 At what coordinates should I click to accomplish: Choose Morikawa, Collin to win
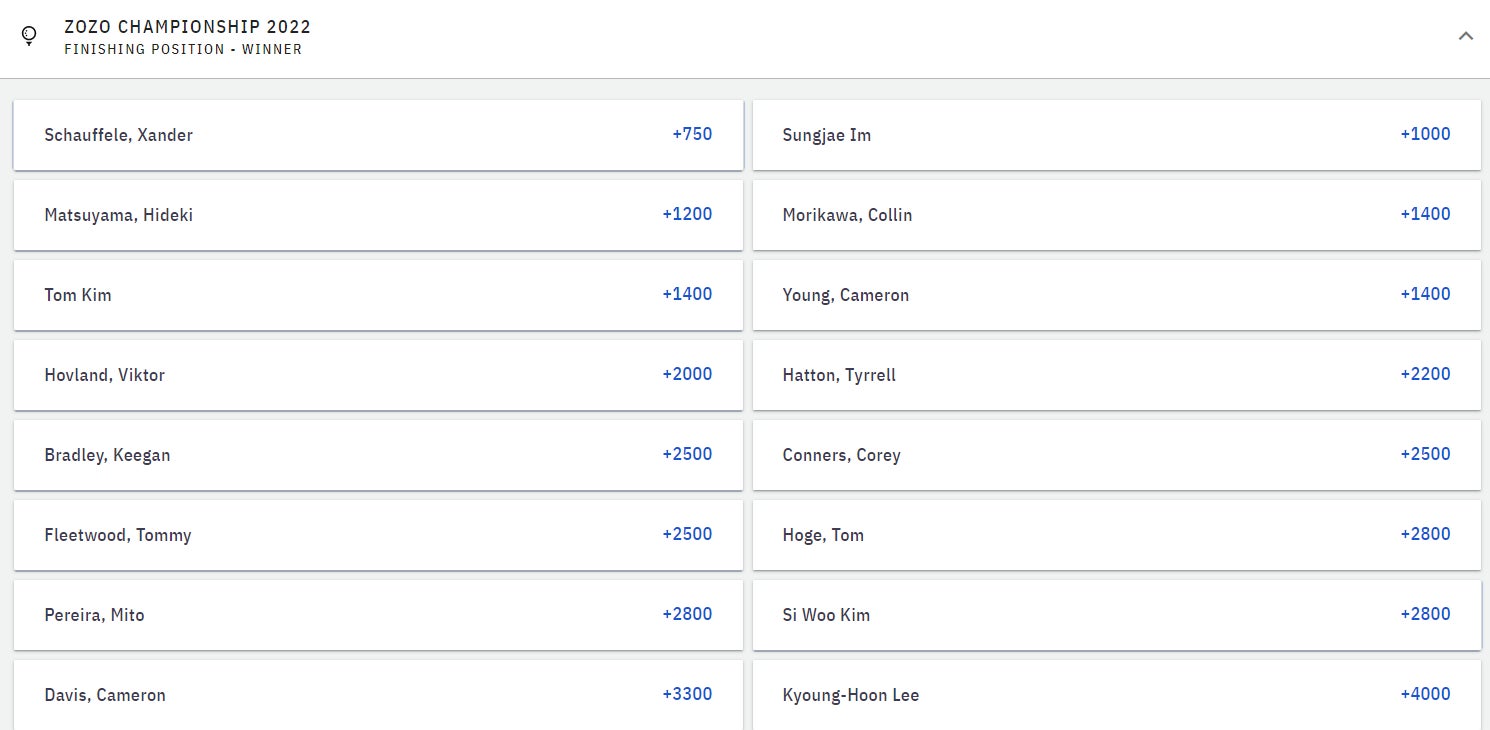click(1116, 215)
